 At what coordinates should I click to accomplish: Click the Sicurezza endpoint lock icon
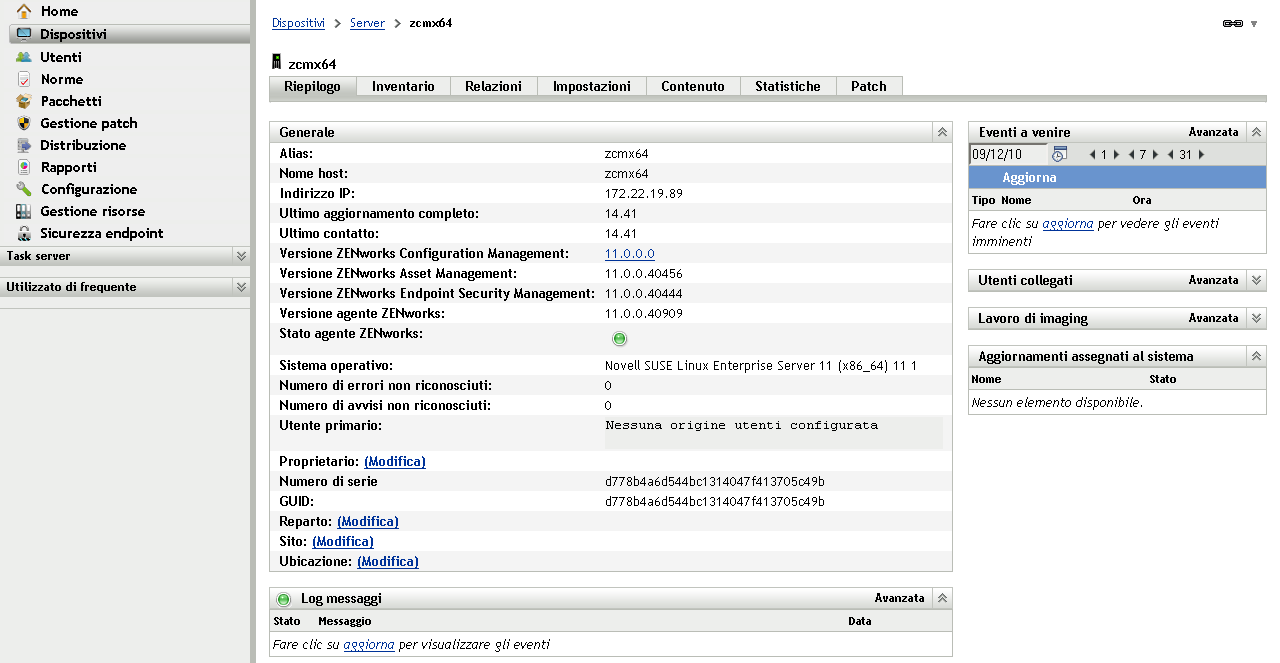(24, 233)
